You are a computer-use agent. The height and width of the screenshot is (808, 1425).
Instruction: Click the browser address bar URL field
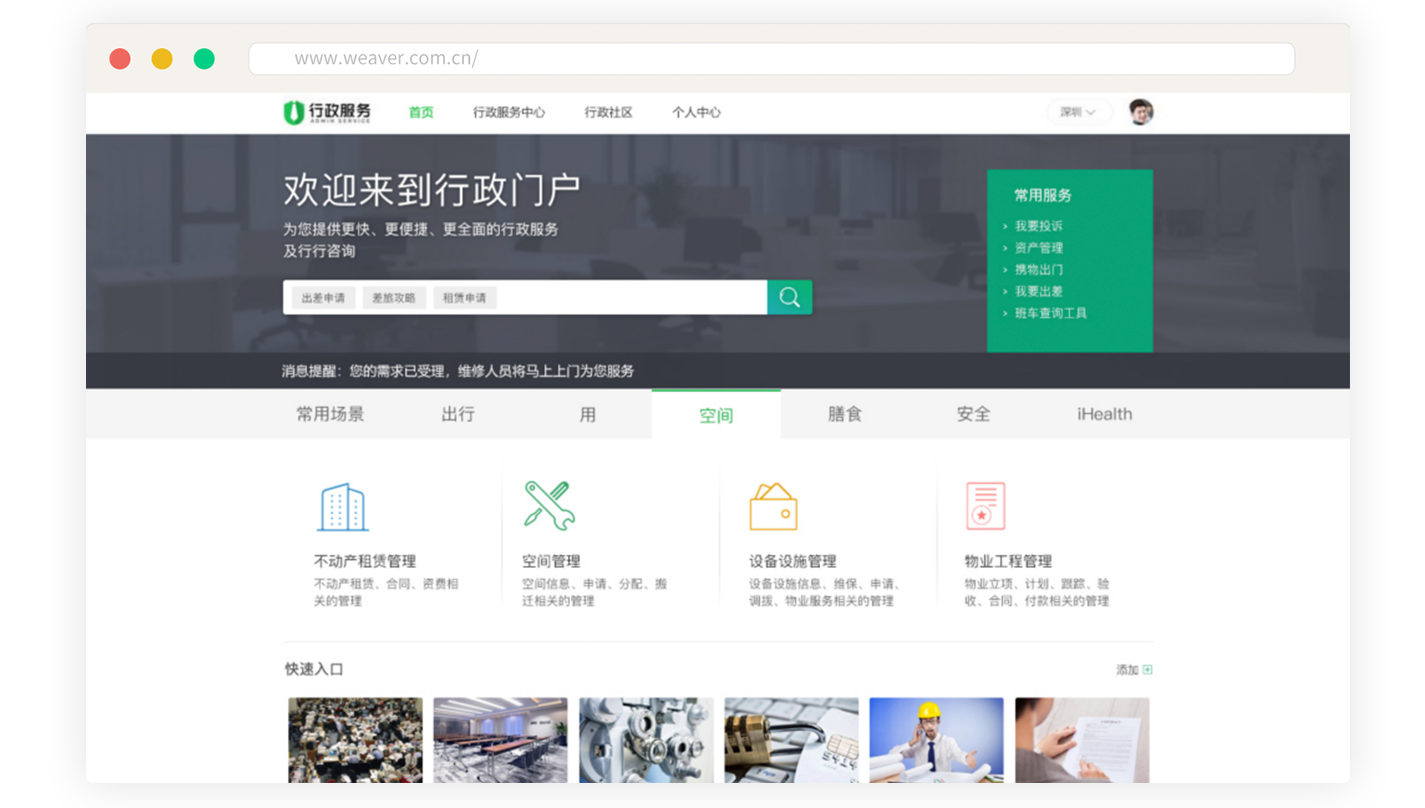(770, 58)
